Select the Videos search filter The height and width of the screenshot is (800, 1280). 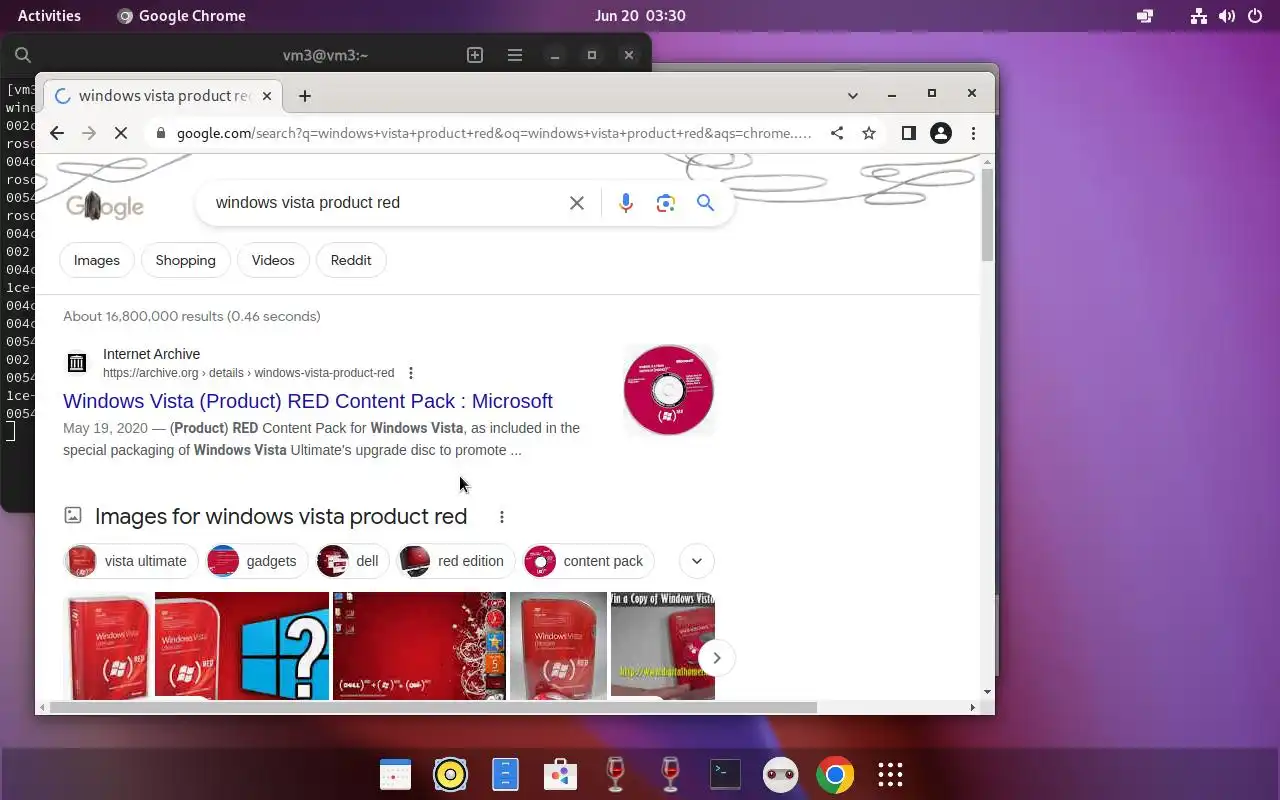tap(273, 260)
